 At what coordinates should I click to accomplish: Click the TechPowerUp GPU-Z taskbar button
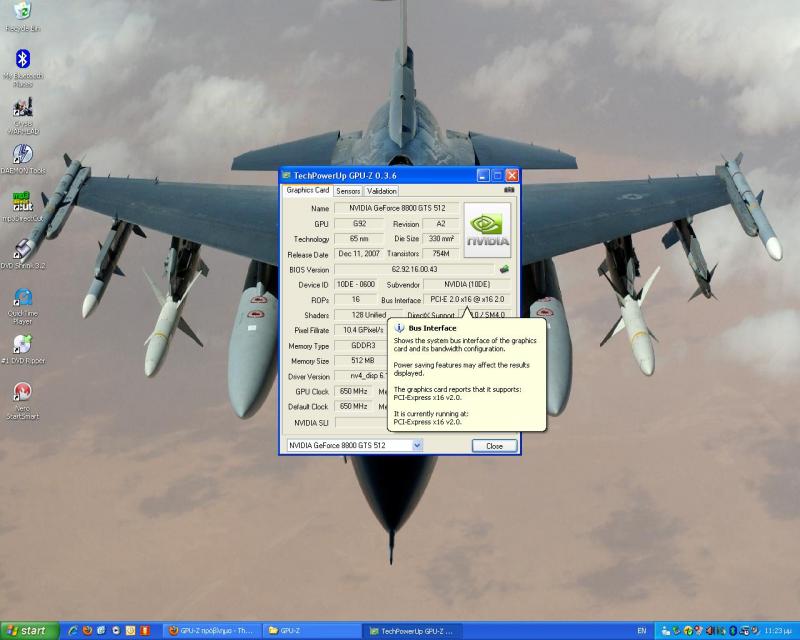coord(412,631)
